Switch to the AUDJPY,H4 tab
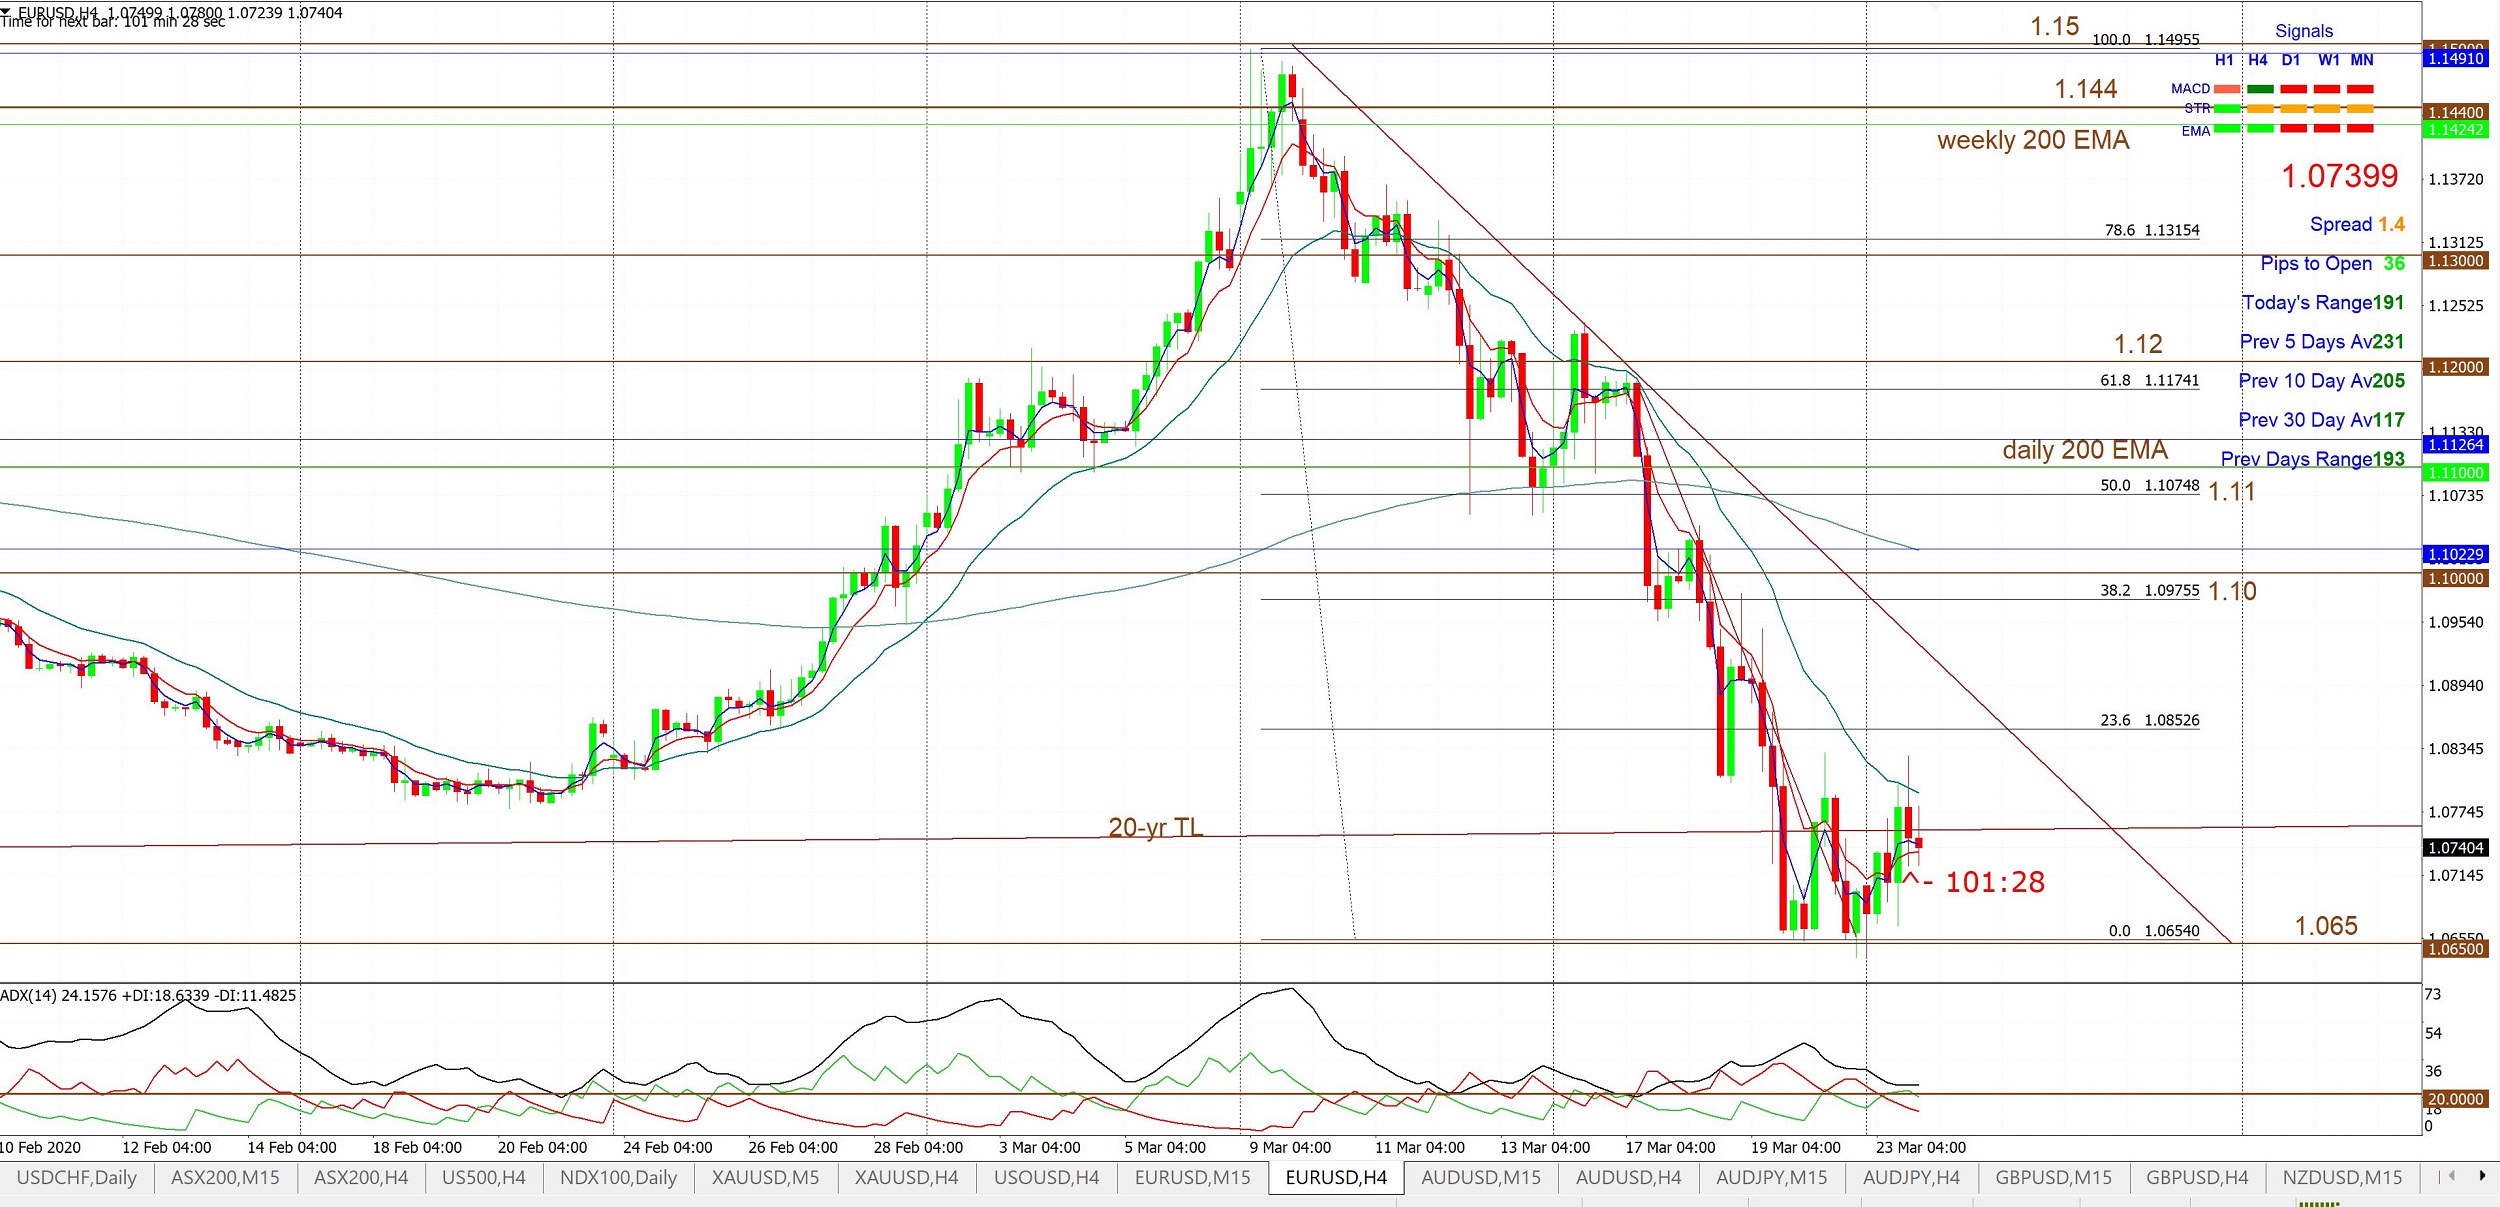This screenshot has height=1207, width=2500. 1912,1178
